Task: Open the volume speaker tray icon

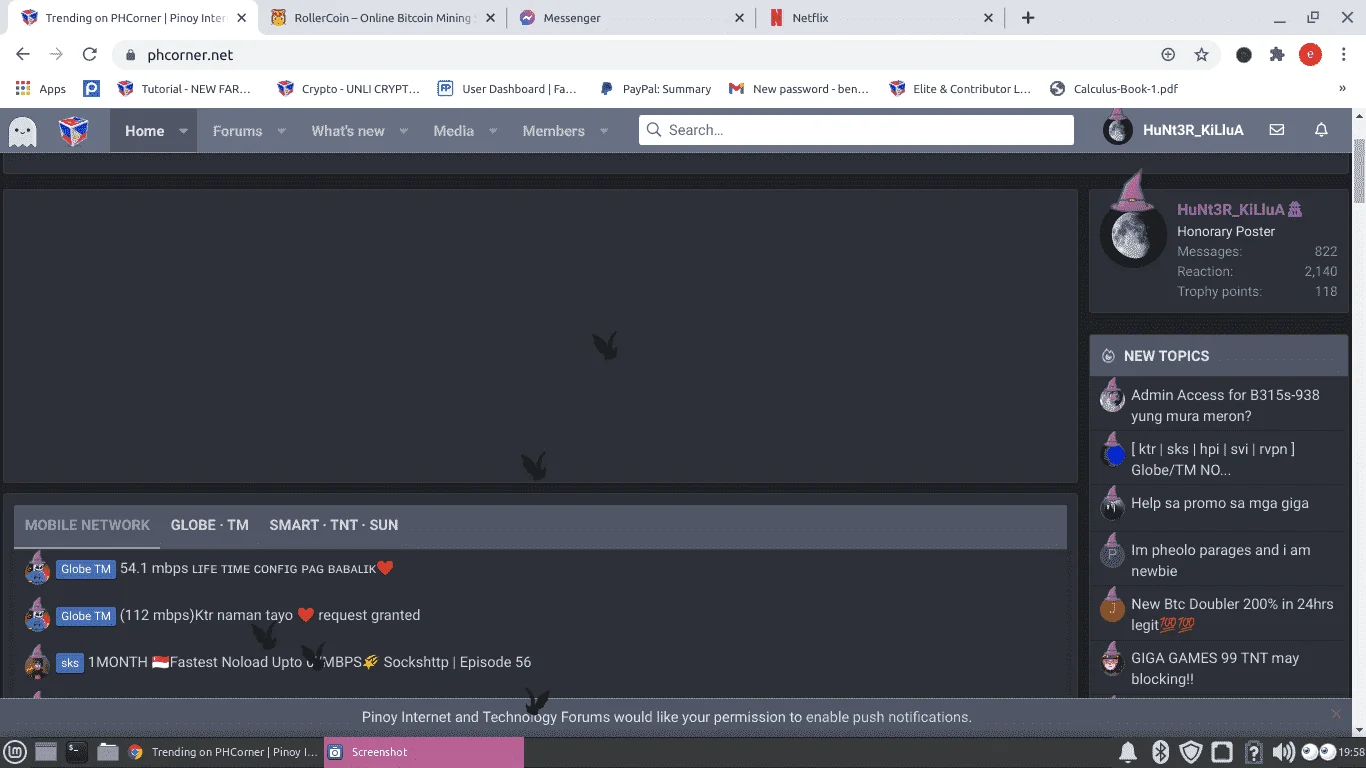Action: (1283, 752)
